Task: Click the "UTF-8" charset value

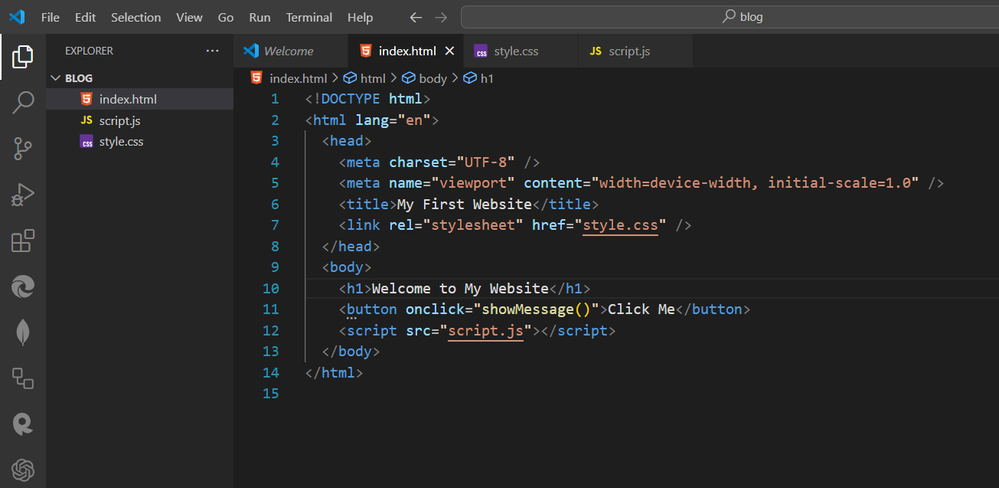Action: 485,162
